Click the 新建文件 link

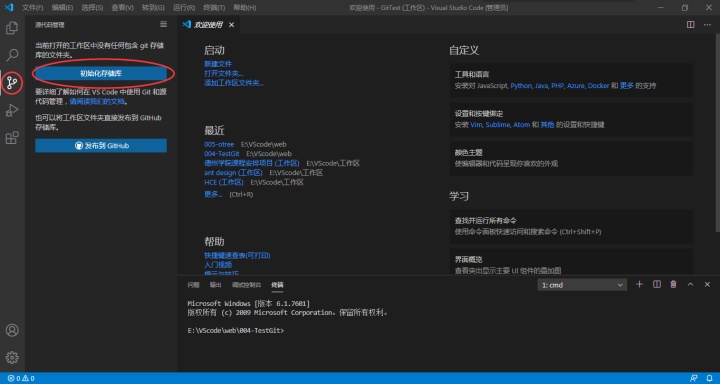(x=218, y=64)
